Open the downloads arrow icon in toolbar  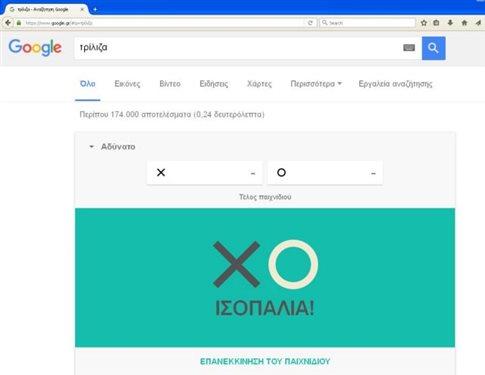click(450, 23)
